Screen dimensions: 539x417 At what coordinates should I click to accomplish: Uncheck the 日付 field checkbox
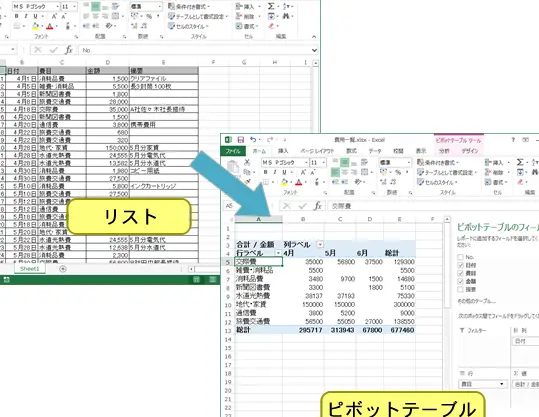461,265
